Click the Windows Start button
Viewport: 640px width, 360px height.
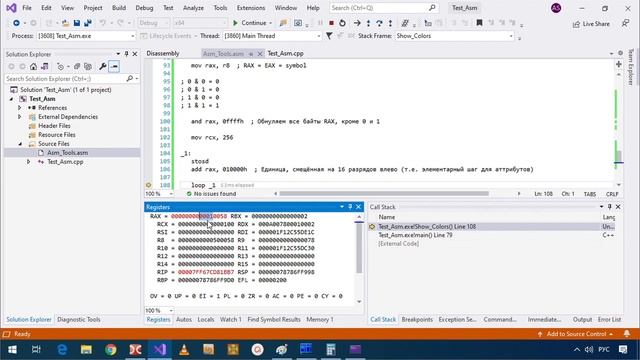(12, 349)
